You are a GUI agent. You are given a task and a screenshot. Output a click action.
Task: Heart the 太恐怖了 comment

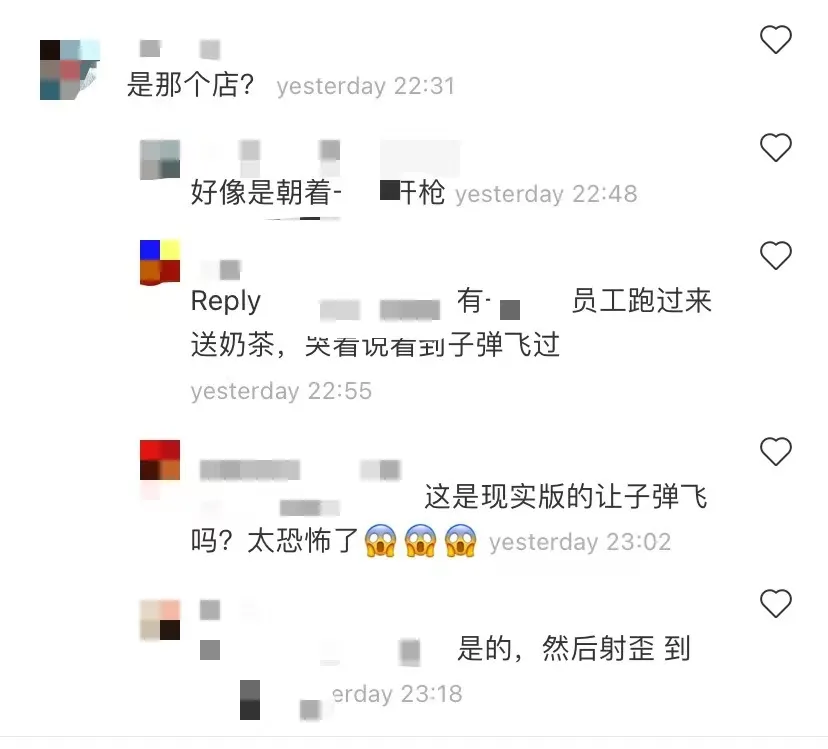click(x=776, y=452)
